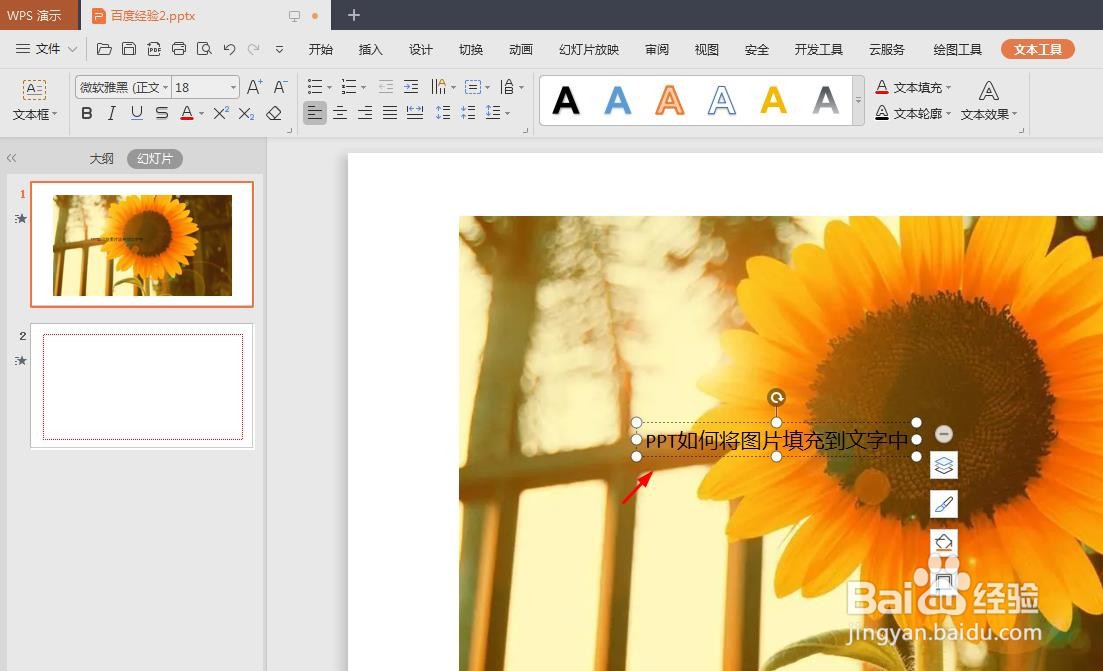This screenshot has height=671, width=1103.
Task: Open the text effects dropdown
Action: click(989, 114)
